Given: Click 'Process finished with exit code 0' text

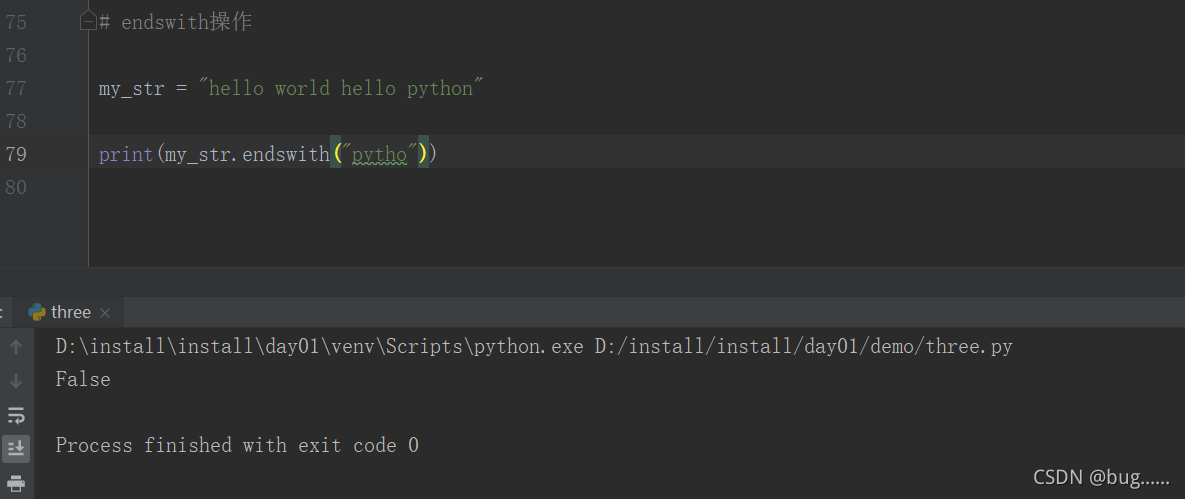Looking at the screenshot, I should point(237,445).
